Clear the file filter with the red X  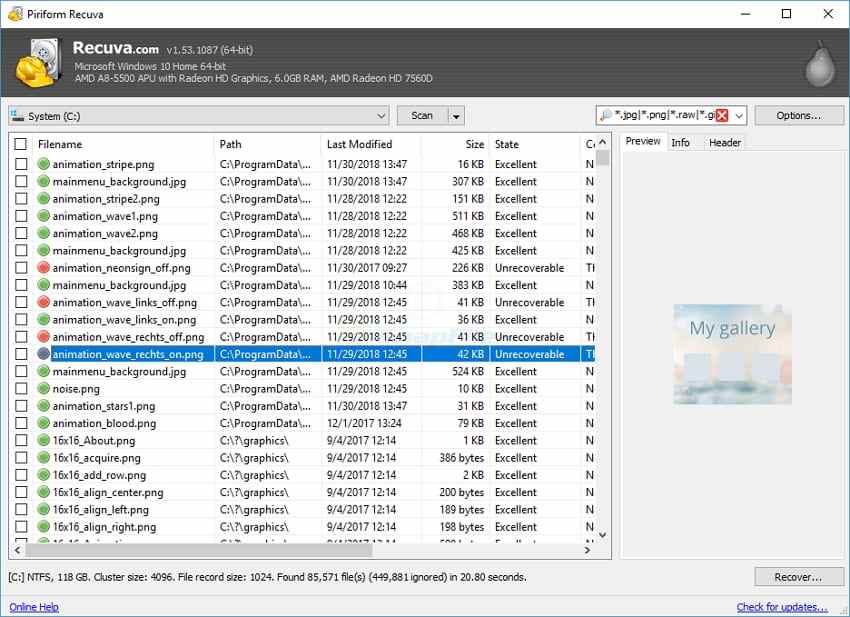722,115
